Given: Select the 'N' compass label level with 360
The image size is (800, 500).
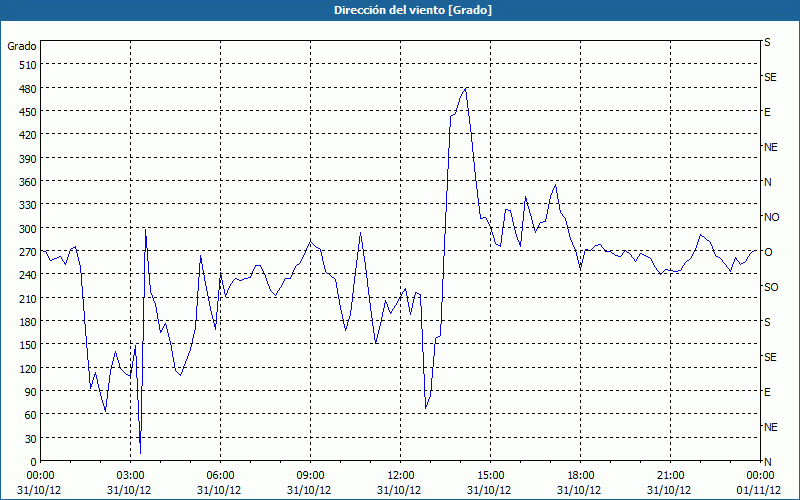Looking at the screenshot, I should (x=767, y=182).
